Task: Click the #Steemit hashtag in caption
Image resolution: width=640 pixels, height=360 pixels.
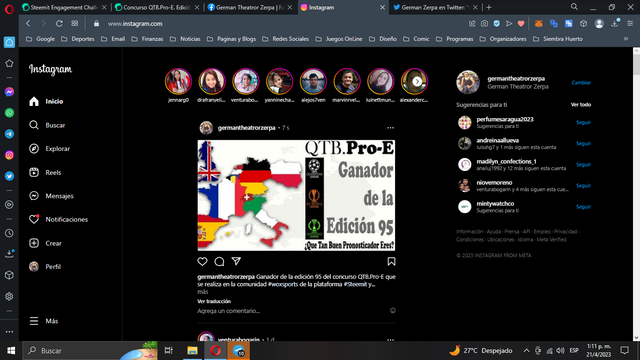Action: 355,284
